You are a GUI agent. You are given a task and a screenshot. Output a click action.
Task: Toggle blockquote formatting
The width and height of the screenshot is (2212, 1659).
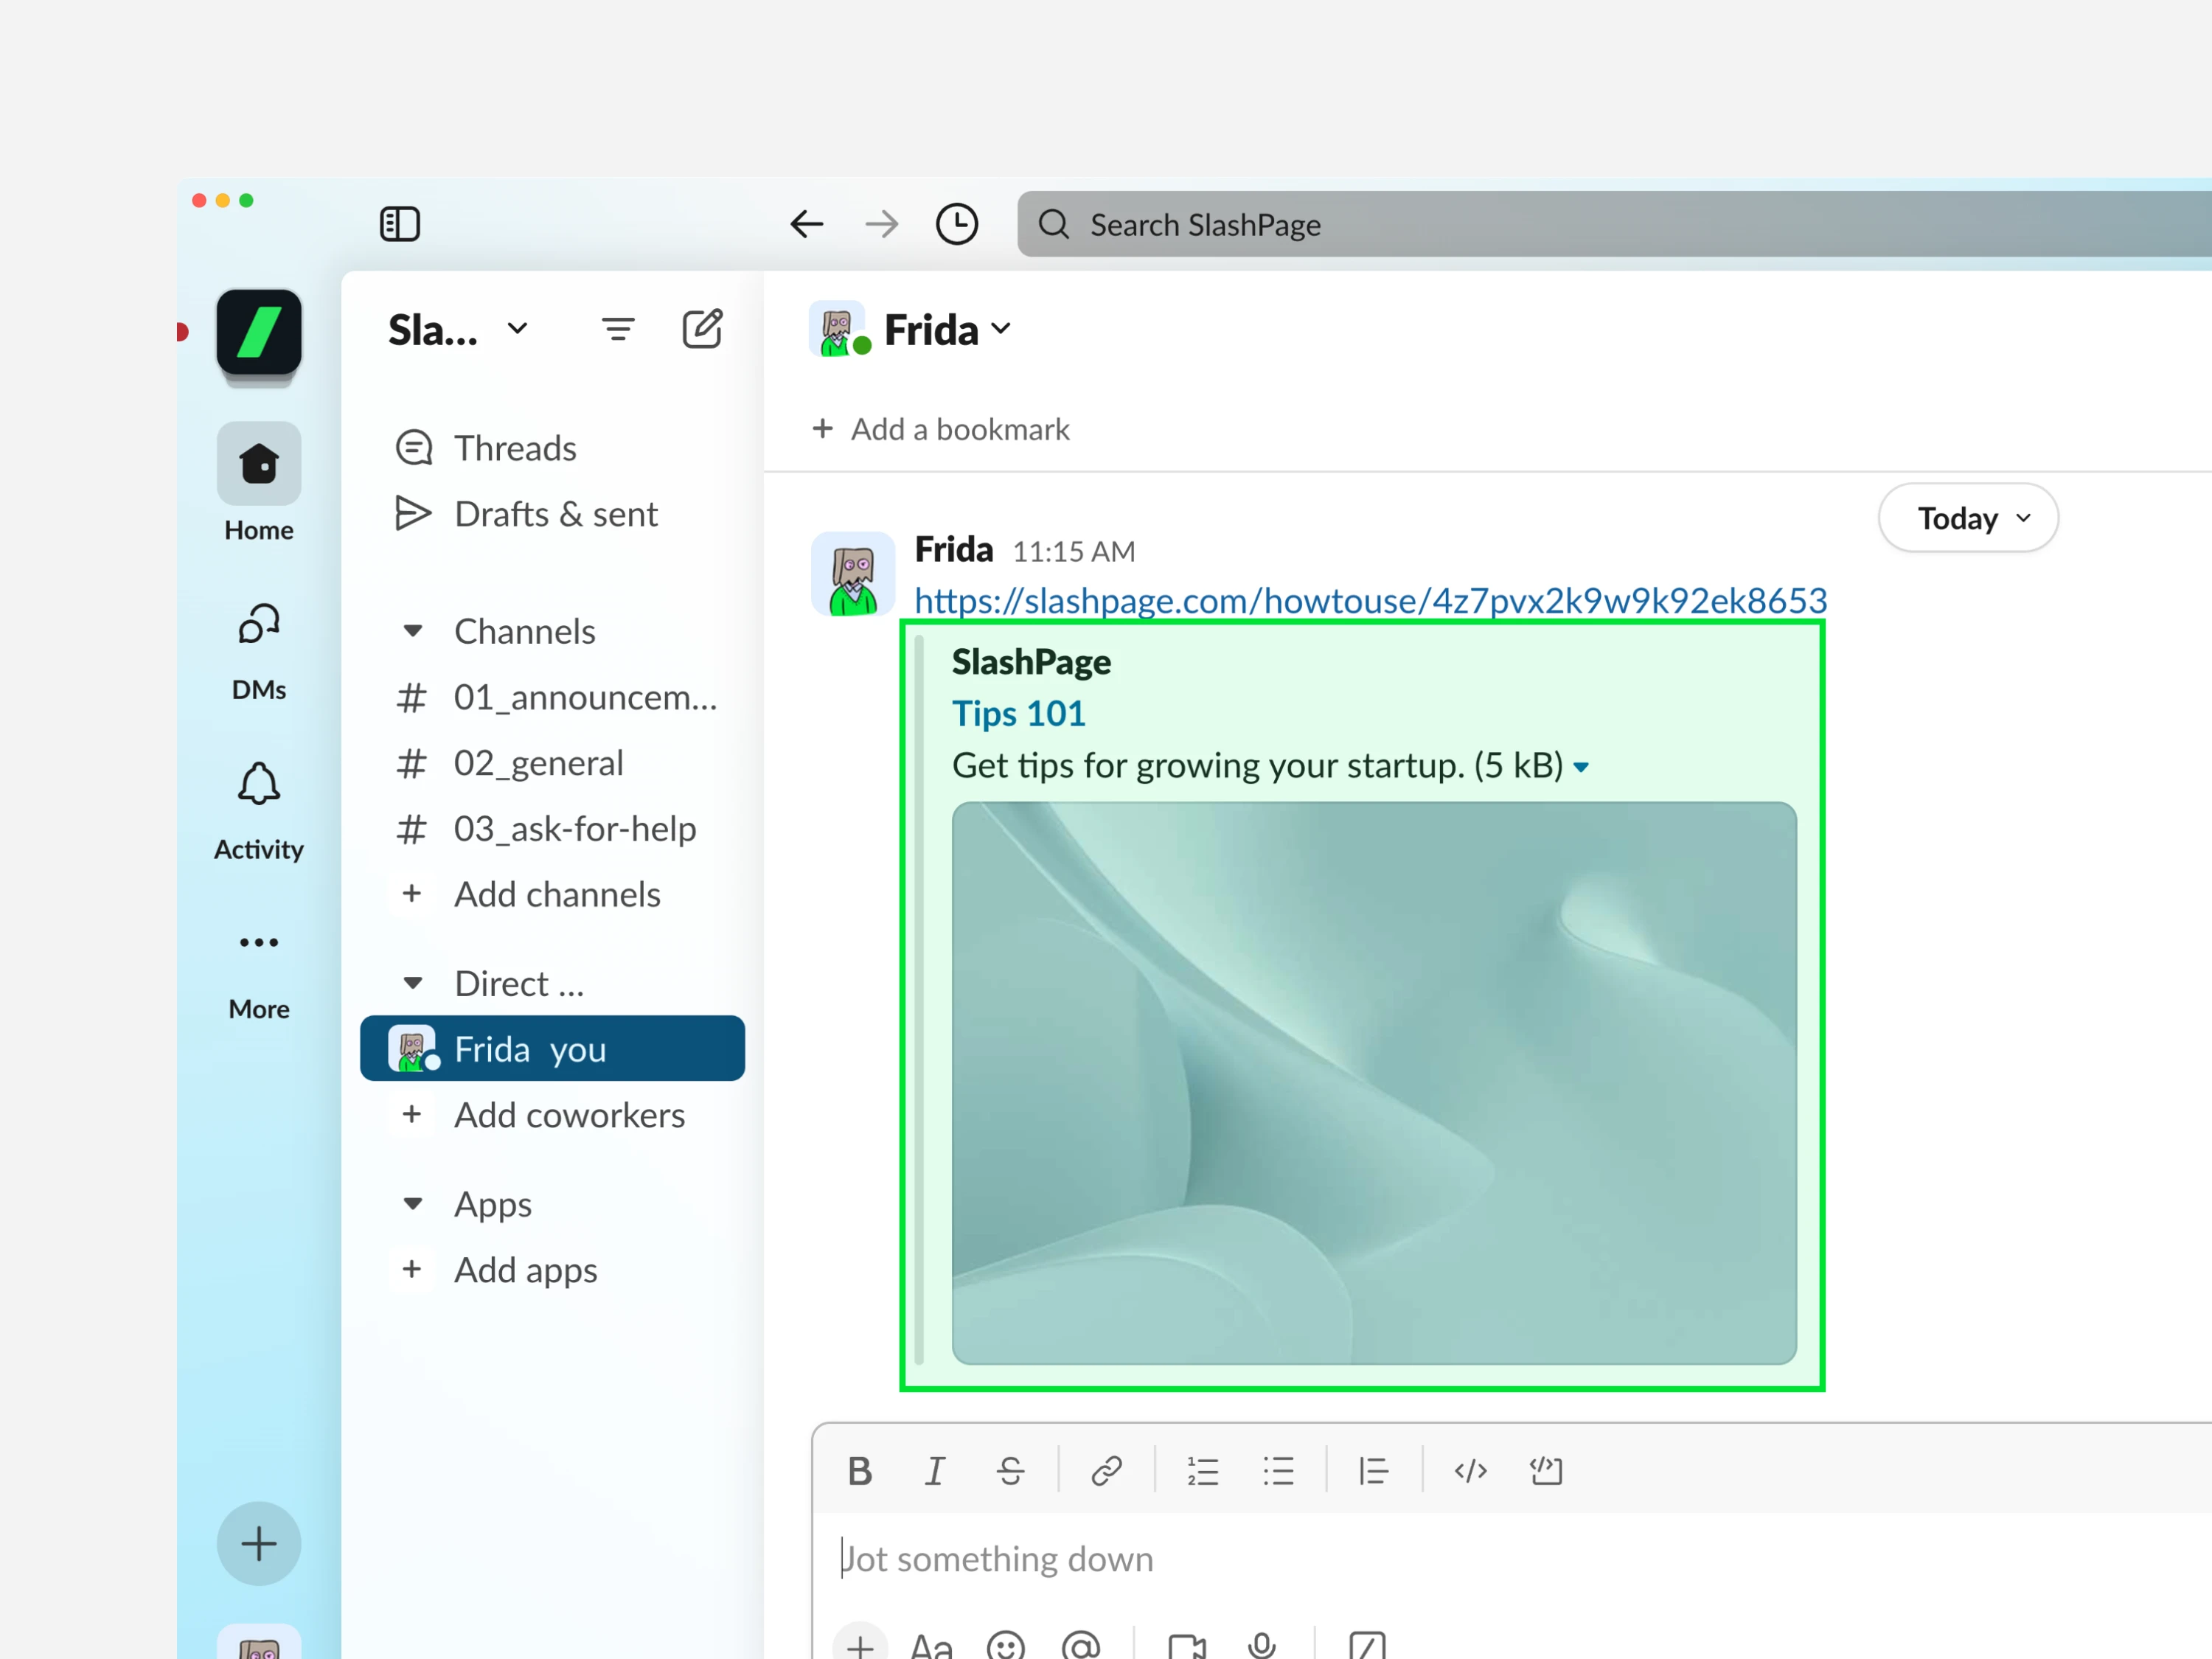click(1374, 1471)
